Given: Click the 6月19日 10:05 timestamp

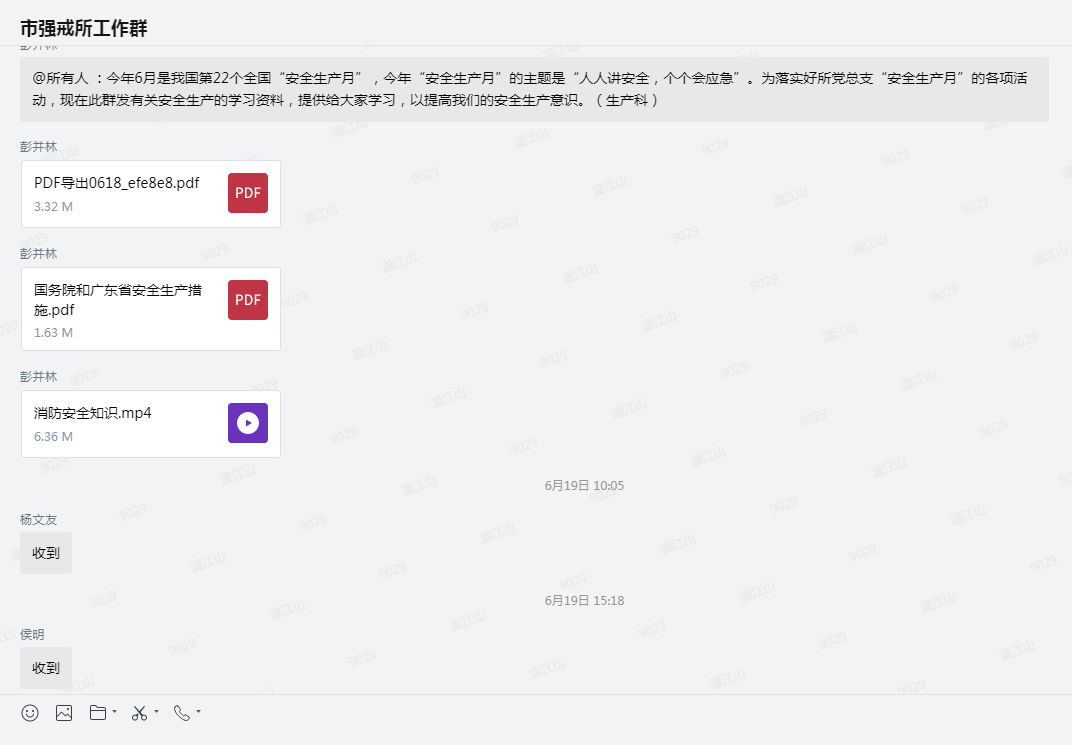Looking at the screenshot, I should 583,485.
